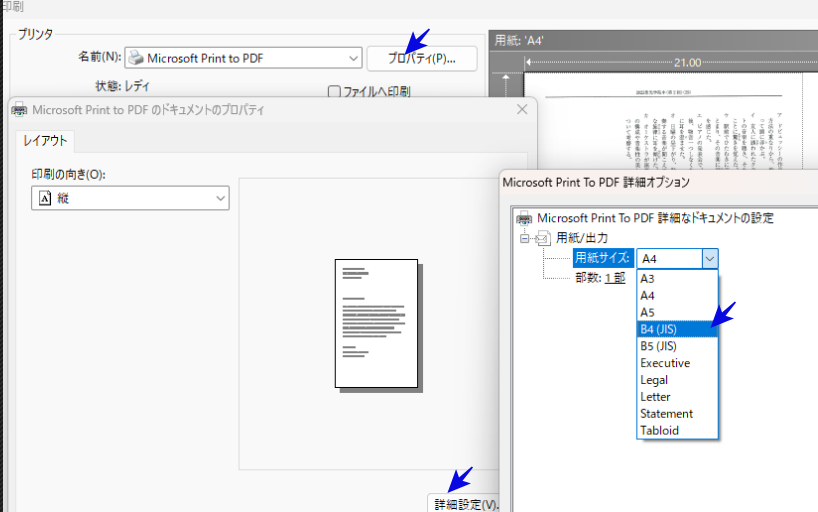The width and height of the screenshot is (818, 512).
Task: Choose Executive paper size
Action: click(x=677, y=363)
